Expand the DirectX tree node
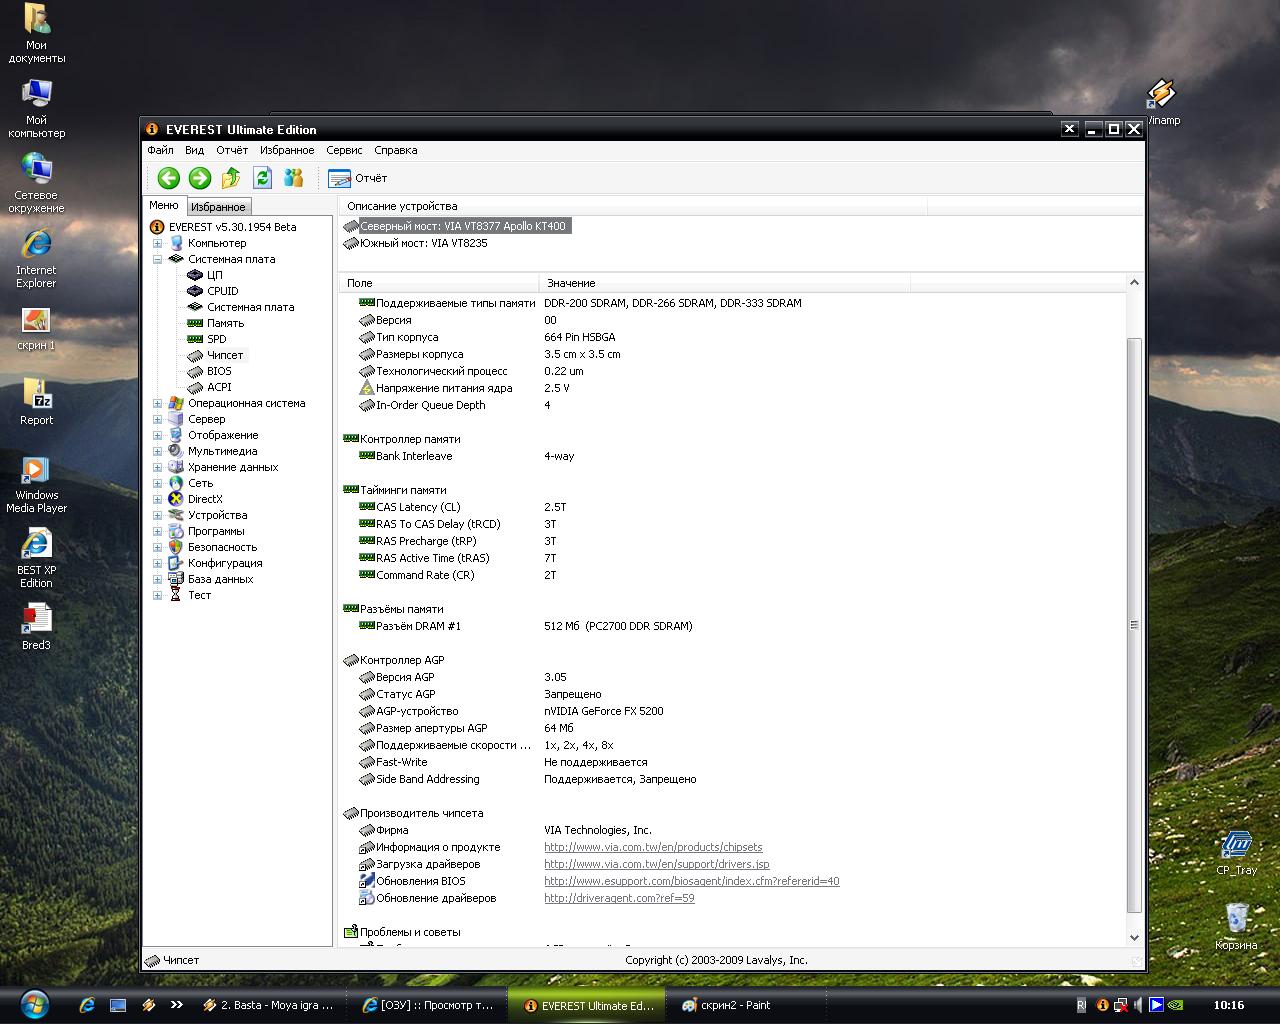 157,499
